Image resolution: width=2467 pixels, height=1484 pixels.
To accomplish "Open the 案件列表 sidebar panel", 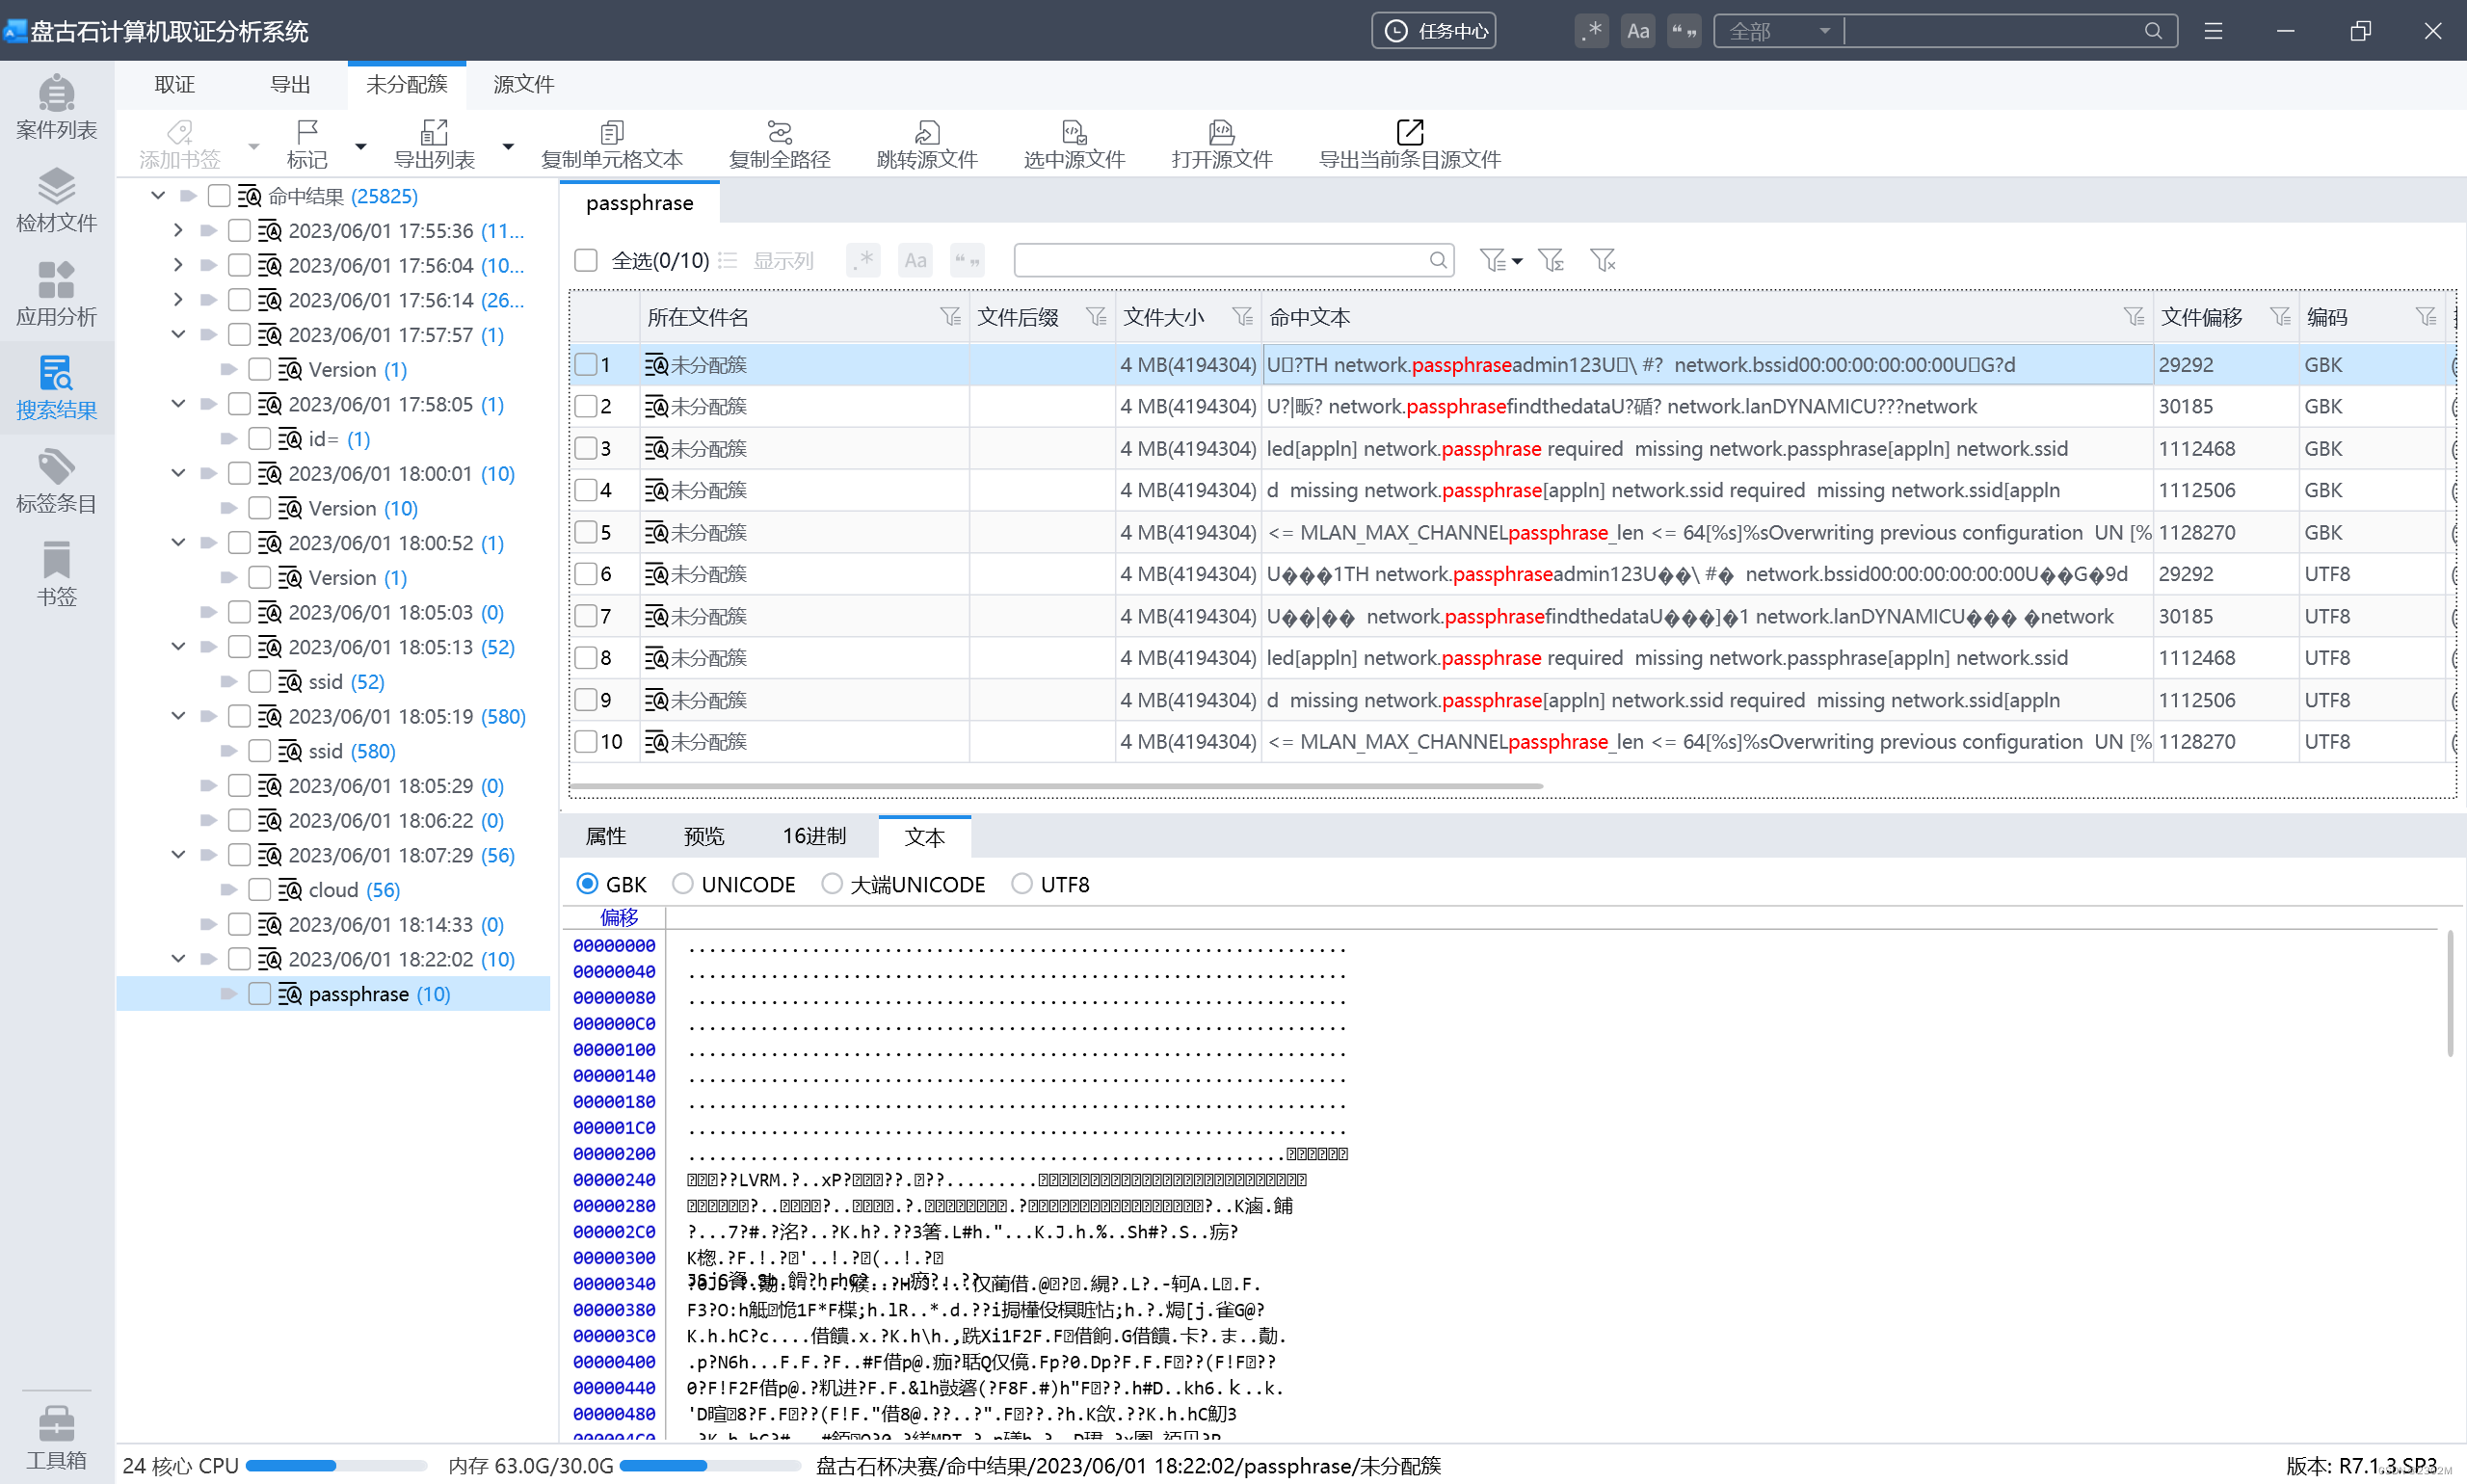I will click(56, 107).
